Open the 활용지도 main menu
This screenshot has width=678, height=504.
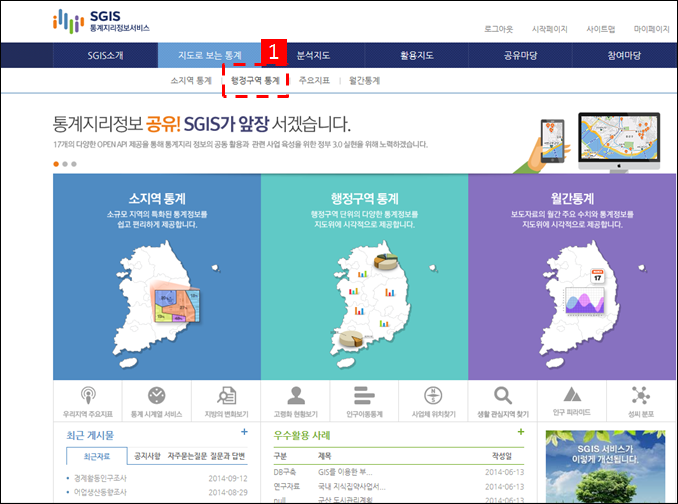point(417,55)
